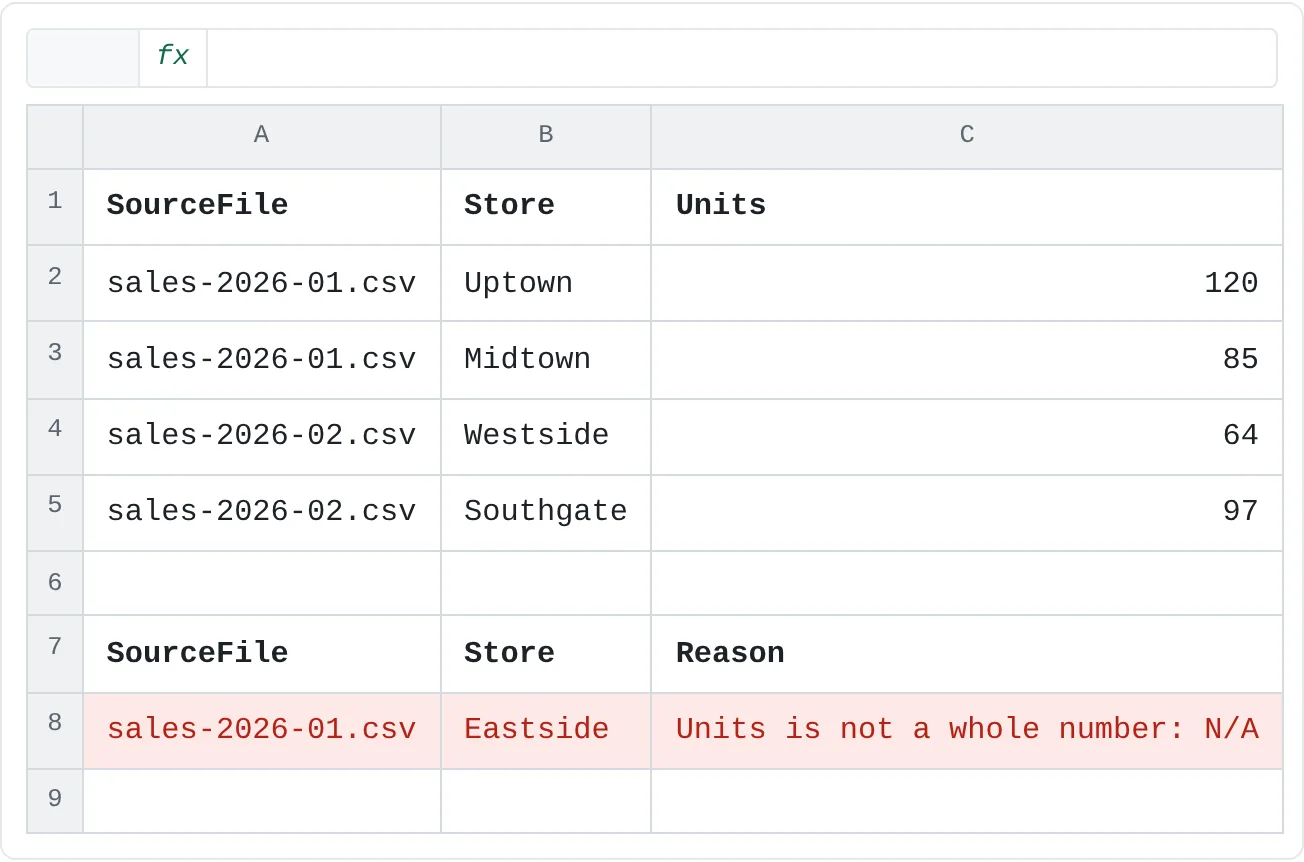Click the name box beside fx
Image resolution: width=1304 pixels, height=862 pixels.
point(83,57)
